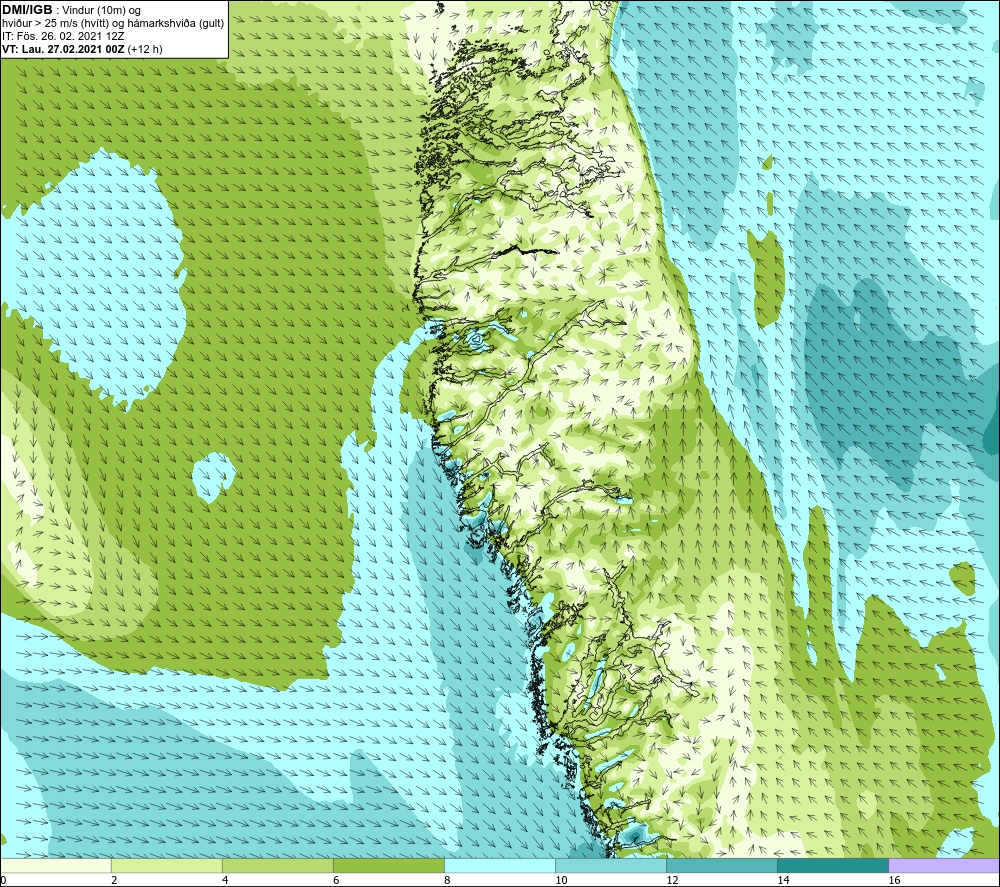Click the dark teal 14–16 m/s legend swatch
Image resolution: width=1000 pixels, height=887 pixels.
(x=832, y=865)
